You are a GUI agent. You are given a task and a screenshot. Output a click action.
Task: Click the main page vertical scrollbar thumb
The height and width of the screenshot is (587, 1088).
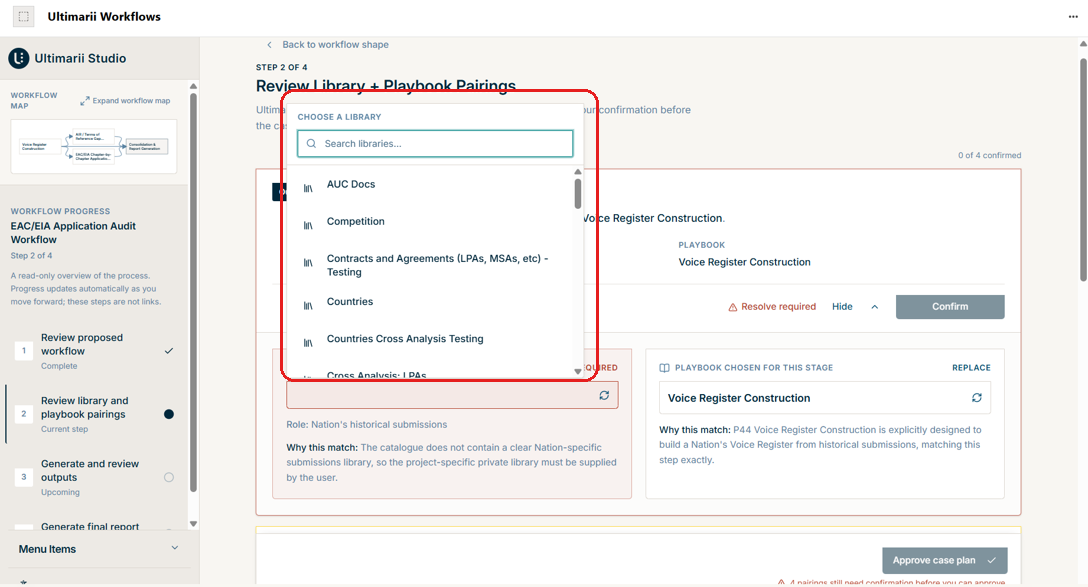pyautogui.click(x=1083, y=169)
